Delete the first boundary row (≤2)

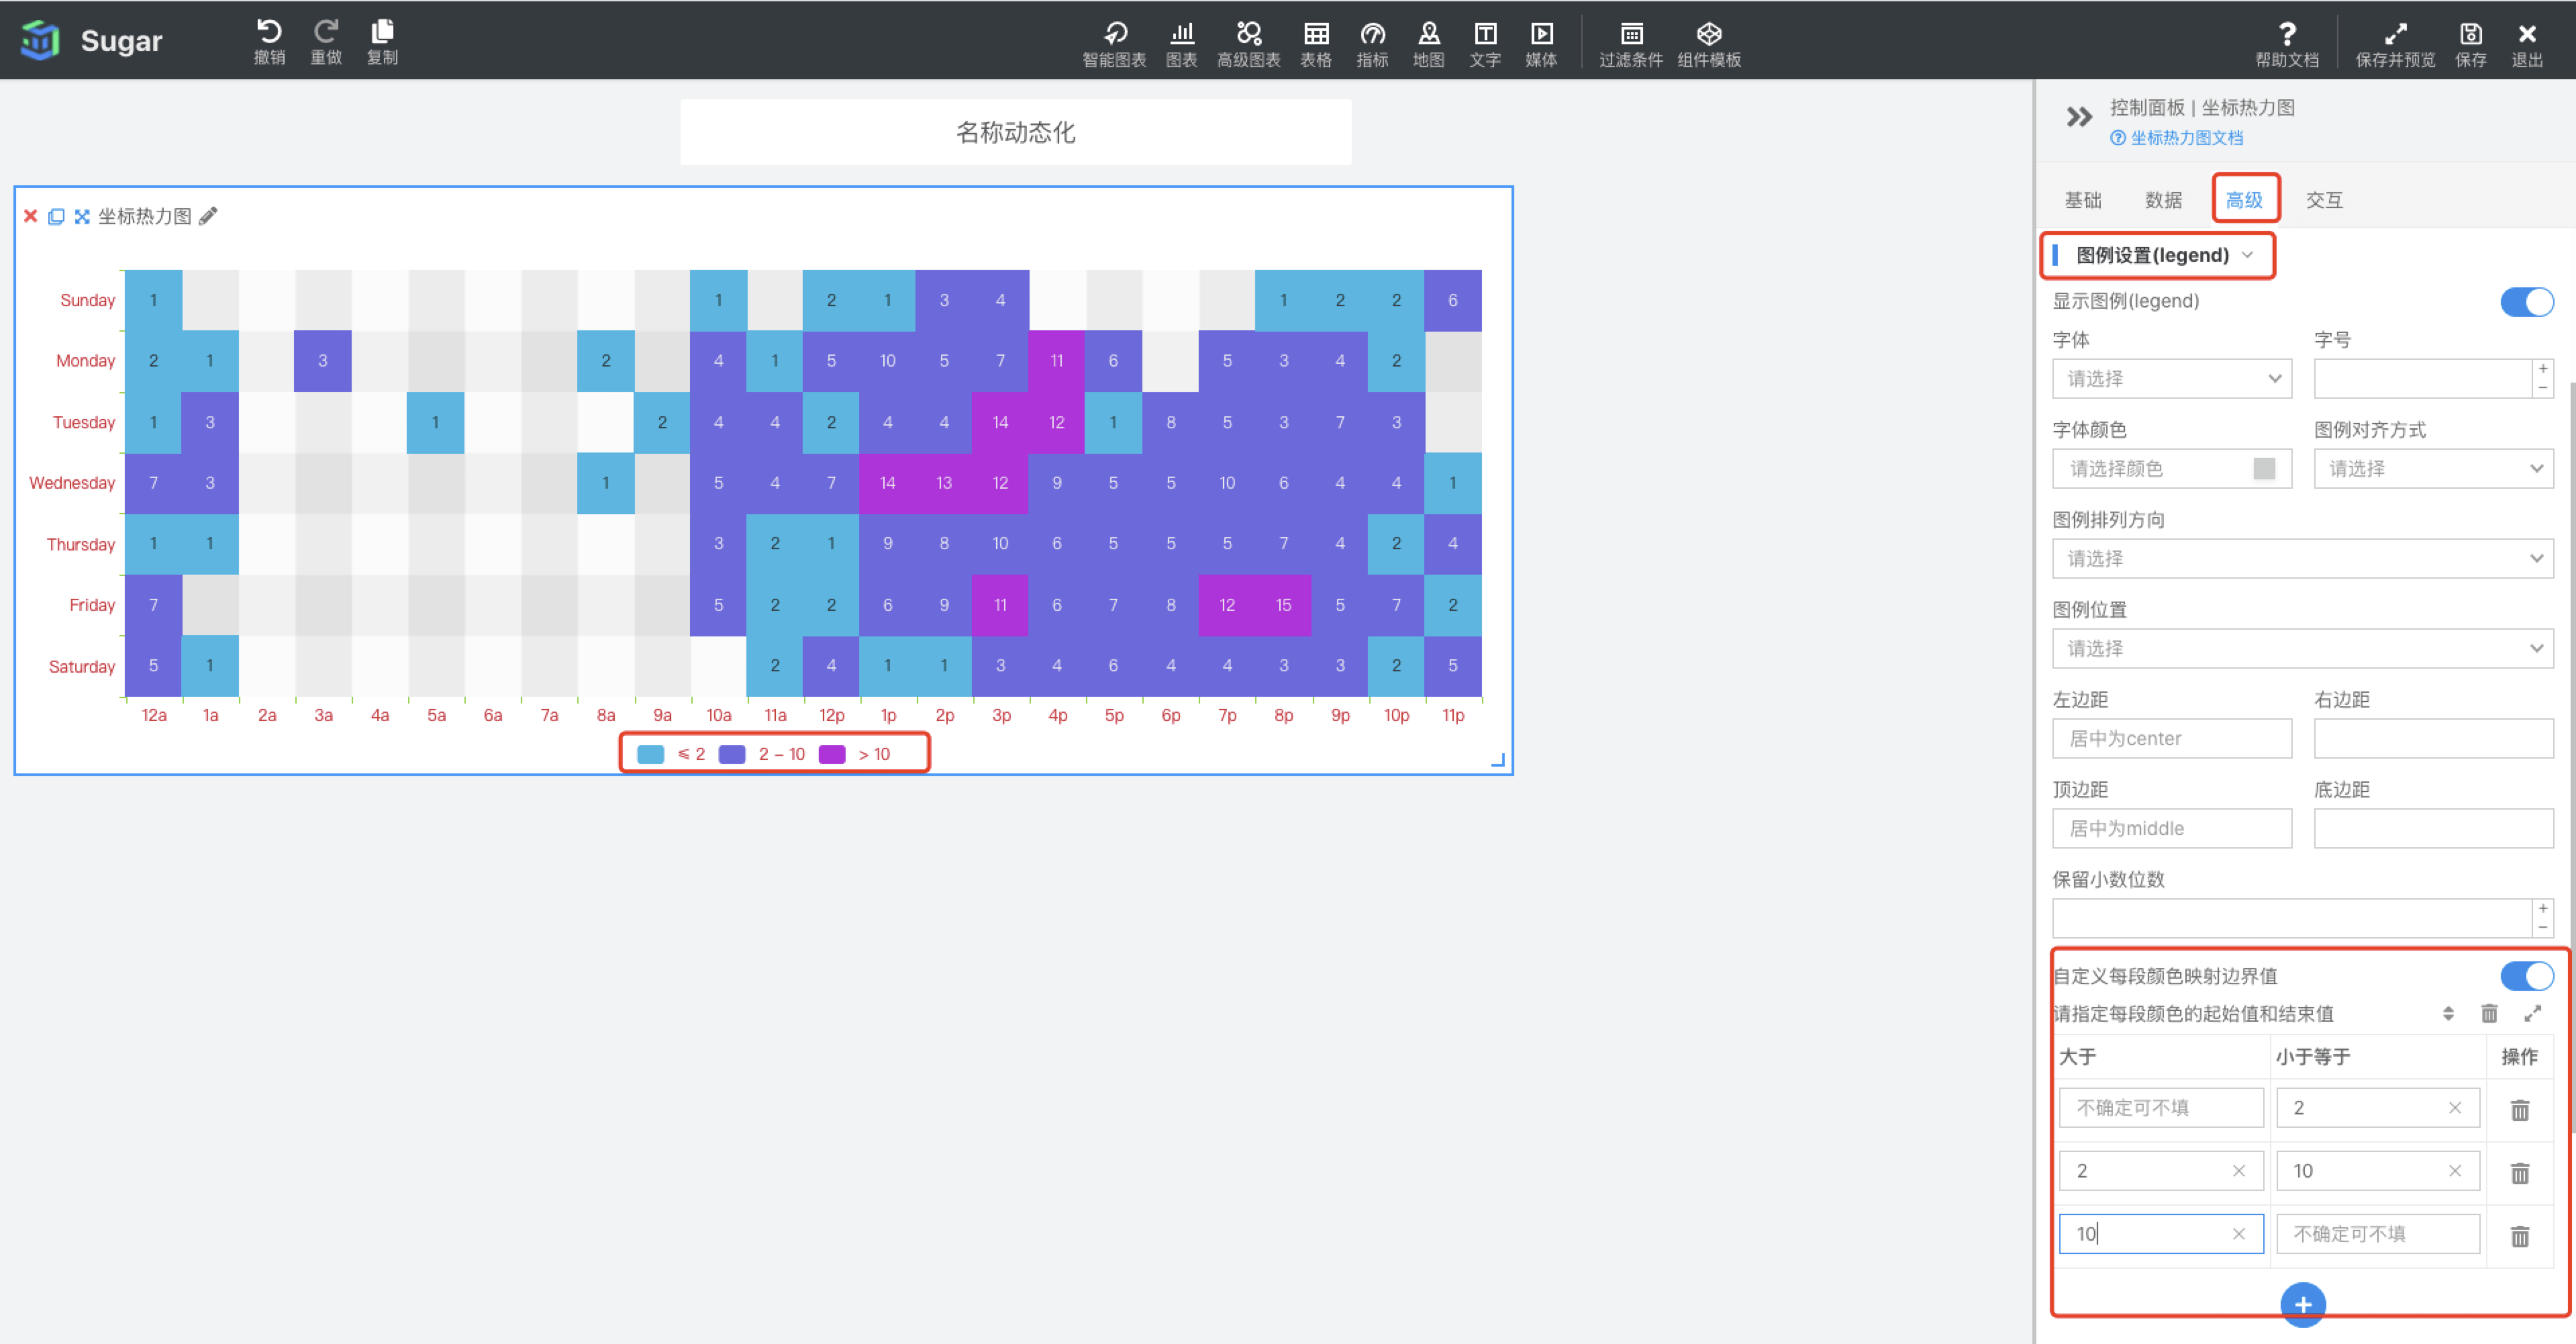(2519, 1109)
